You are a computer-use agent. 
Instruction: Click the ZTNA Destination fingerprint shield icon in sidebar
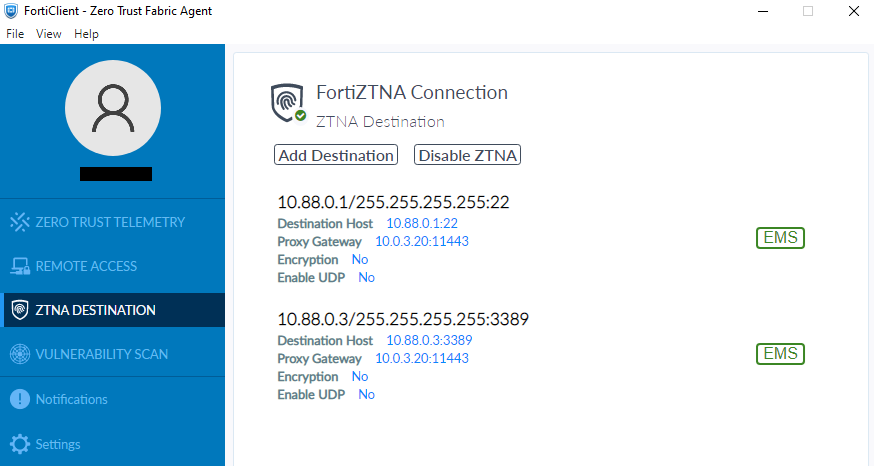tap(20, 310)
